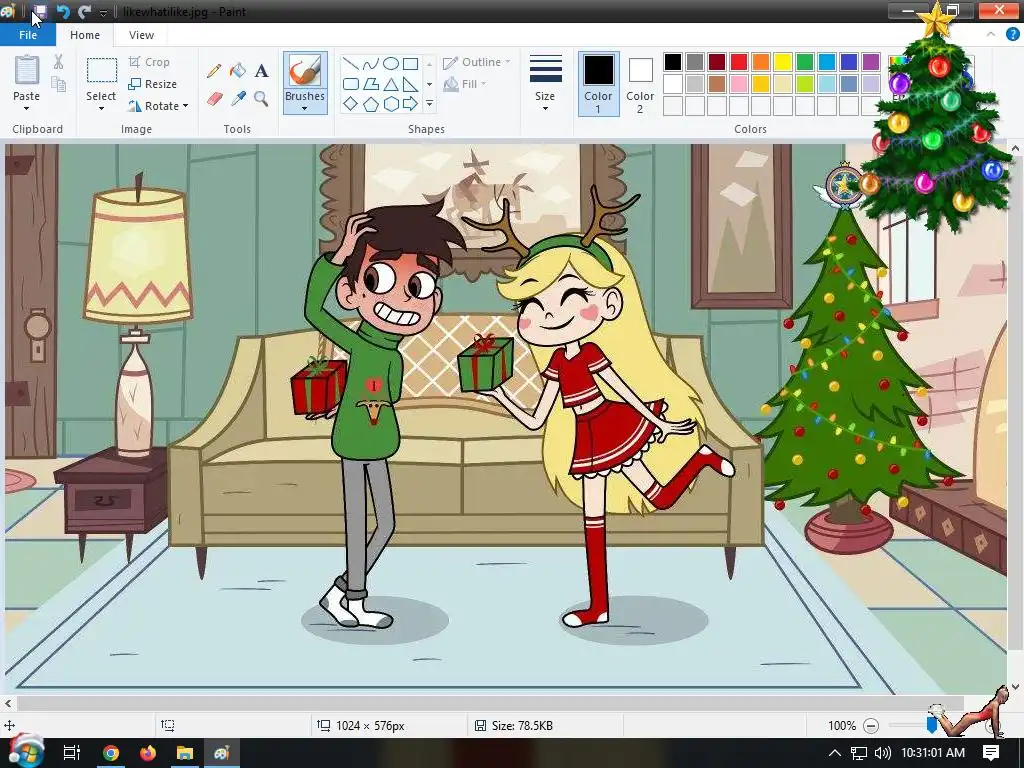
Task: Select the Eraser tool
Action: pyautogui.click(x=214, y=99)
